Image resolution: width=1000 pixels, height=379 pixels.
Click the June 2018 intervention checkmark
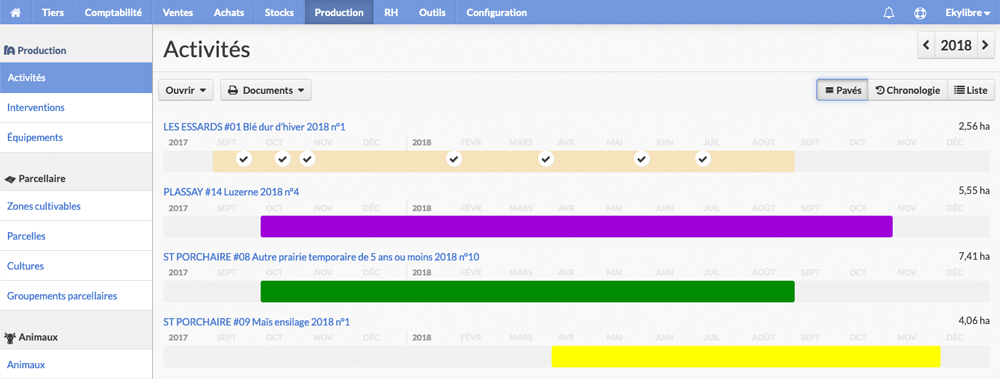click(x=642, y=159)
